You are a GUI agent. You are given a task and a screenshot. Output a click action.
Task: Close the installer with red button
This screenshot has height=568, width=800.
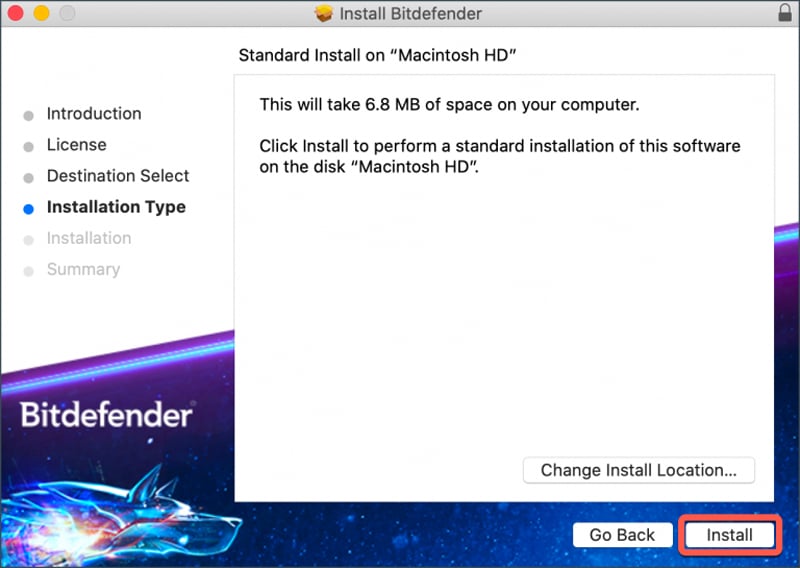(18, 14)
